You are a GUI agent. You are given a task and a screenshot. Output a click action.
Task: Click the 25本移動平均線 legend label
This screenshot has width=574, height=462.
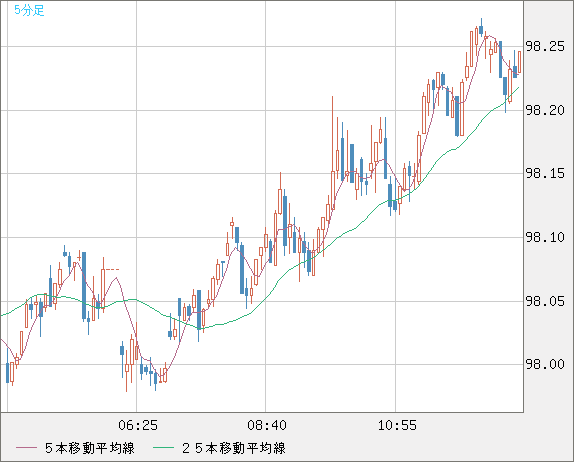tap(234, 448)
